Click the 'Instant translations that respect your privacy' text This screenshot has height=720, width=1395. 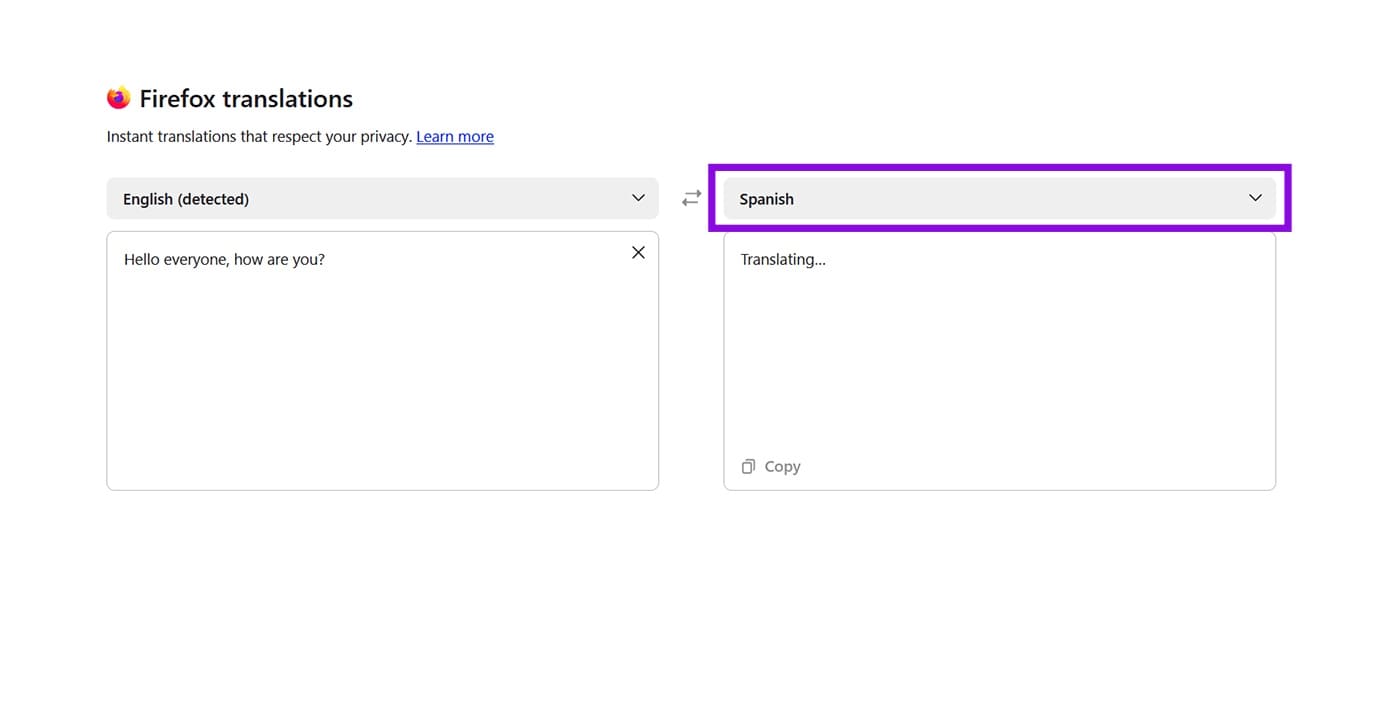(x=259, y=137)
